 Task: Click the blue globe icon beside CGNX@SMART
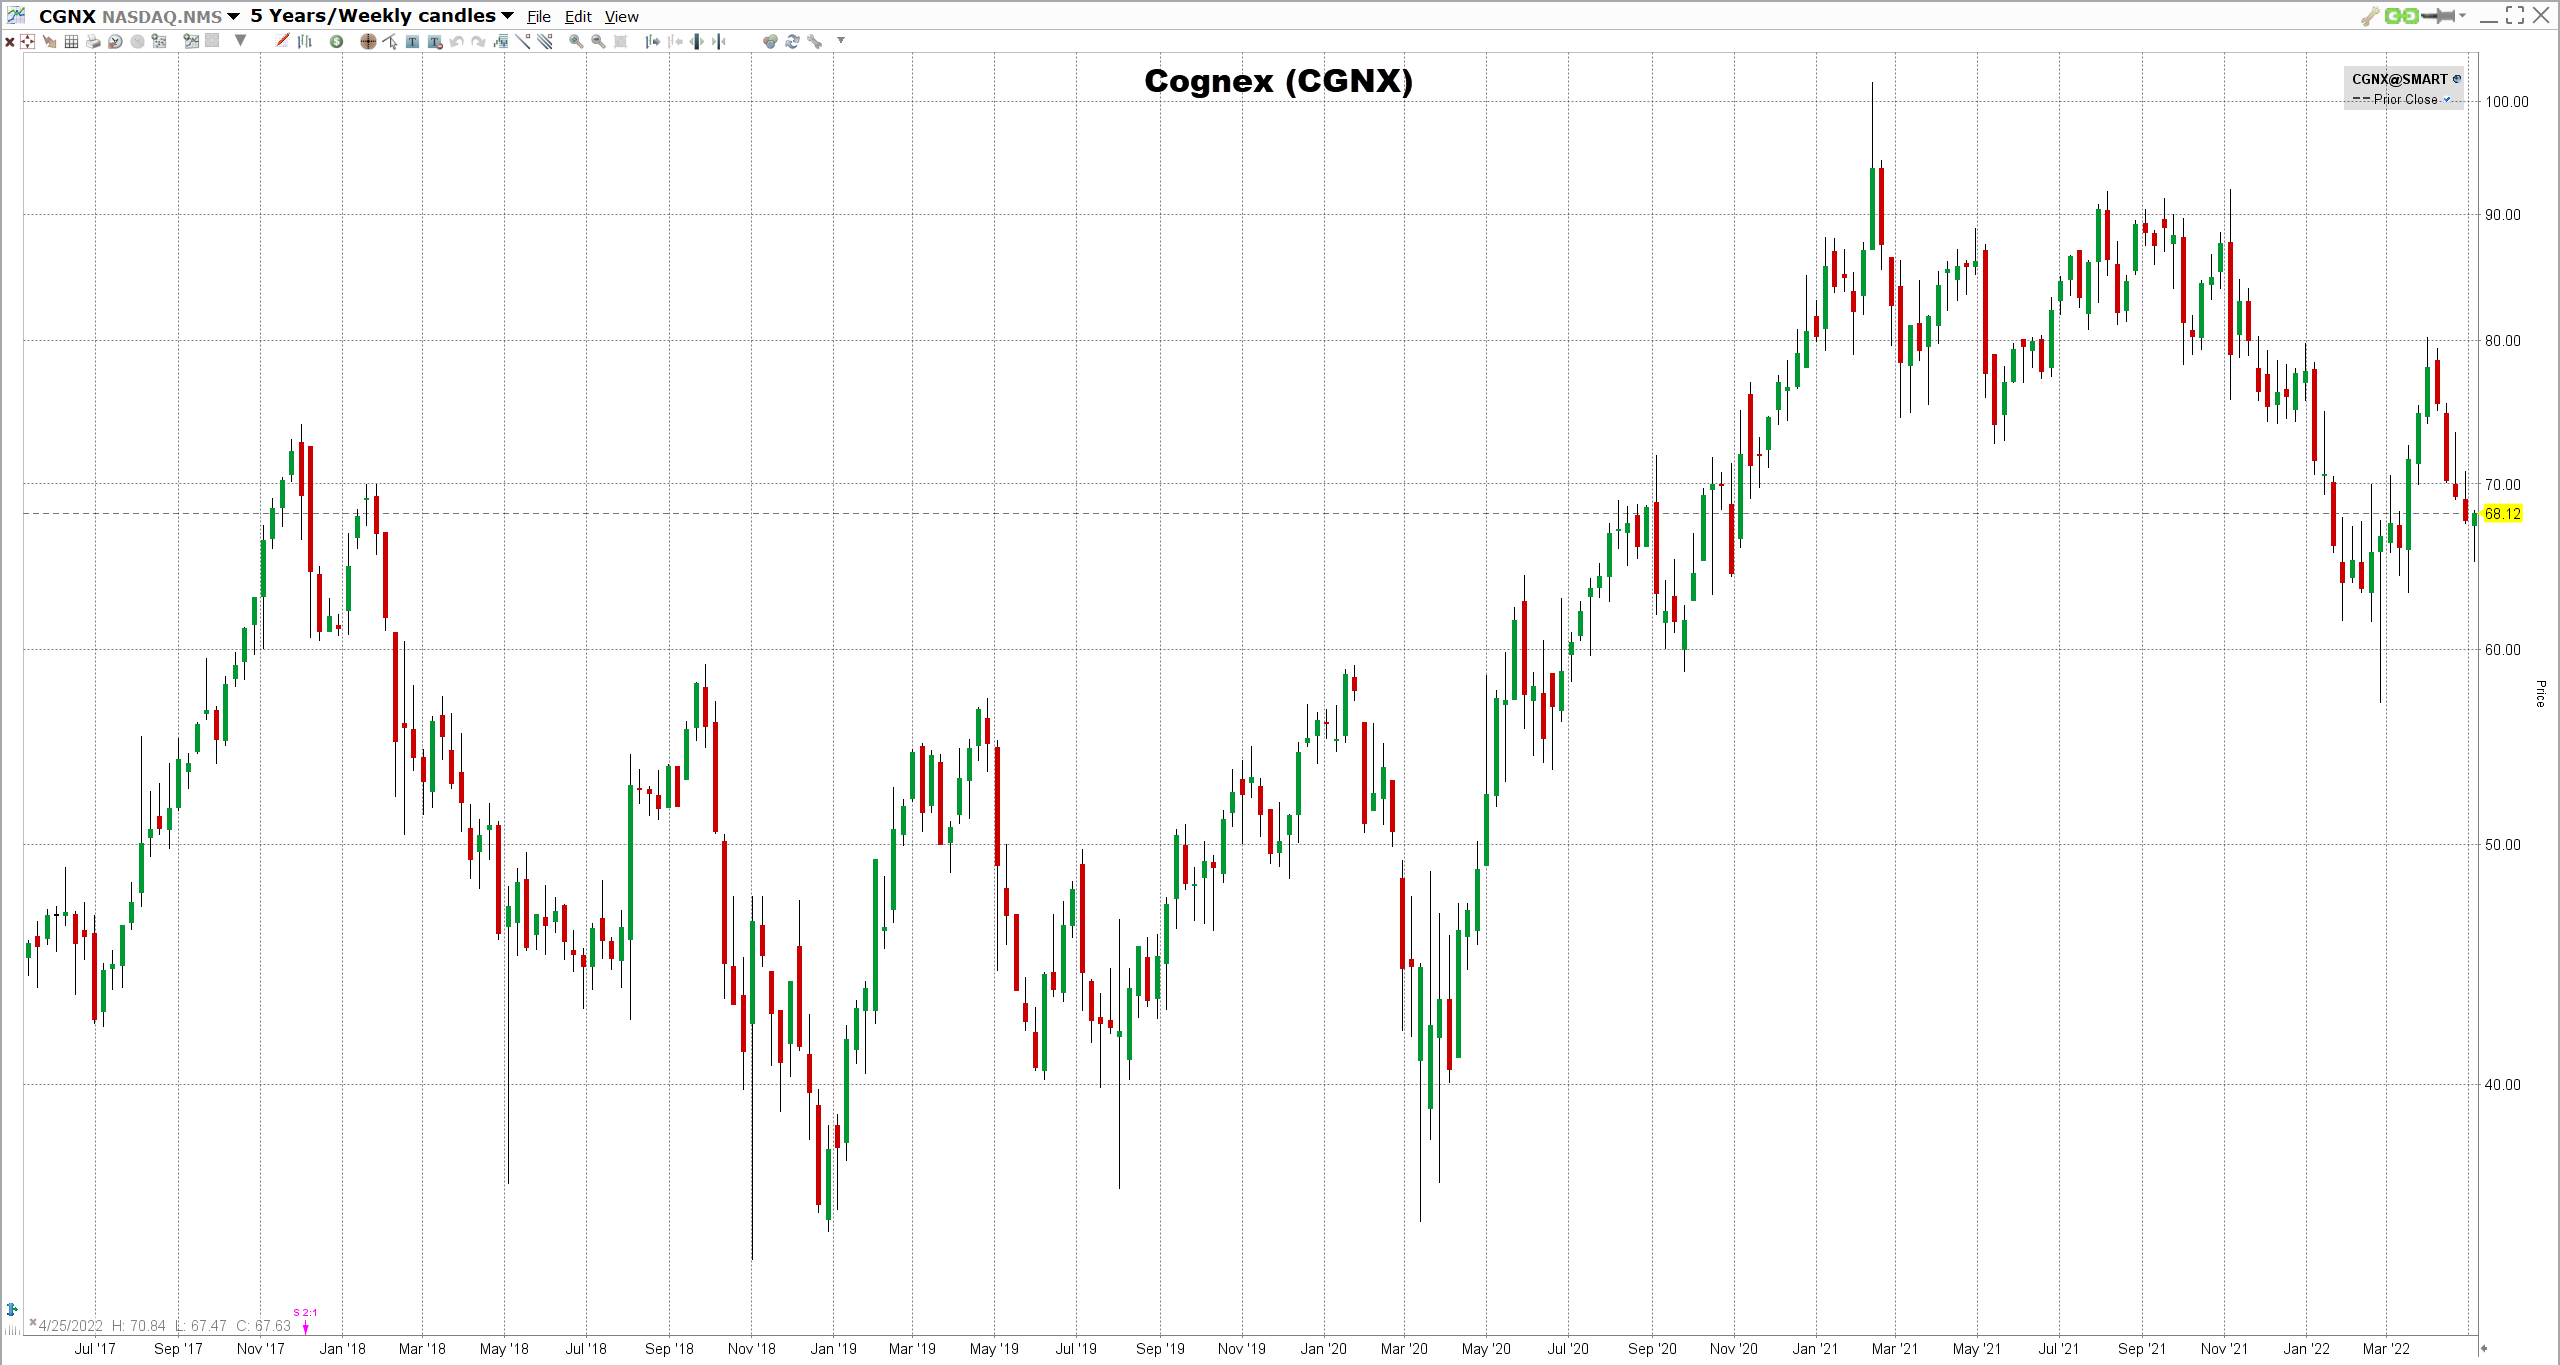(2457, 79)
